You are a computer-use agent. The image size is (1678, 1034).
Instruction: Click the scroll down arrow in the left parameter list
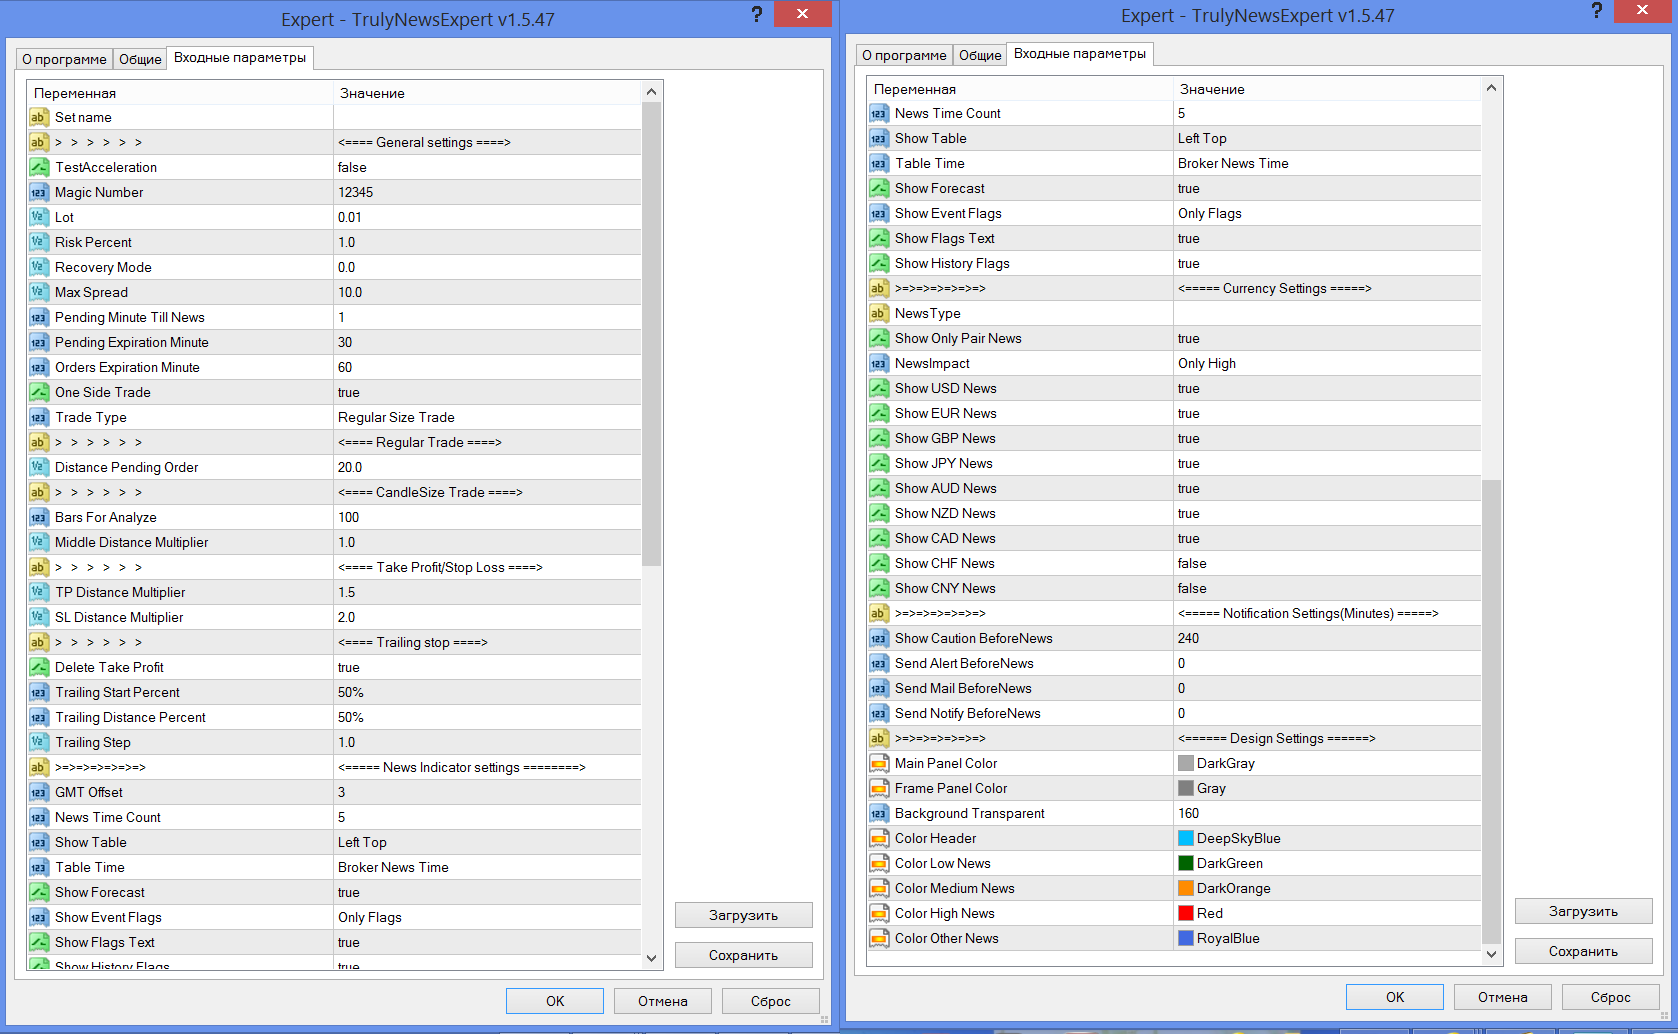pyautogui.click(x=651, y=958)
